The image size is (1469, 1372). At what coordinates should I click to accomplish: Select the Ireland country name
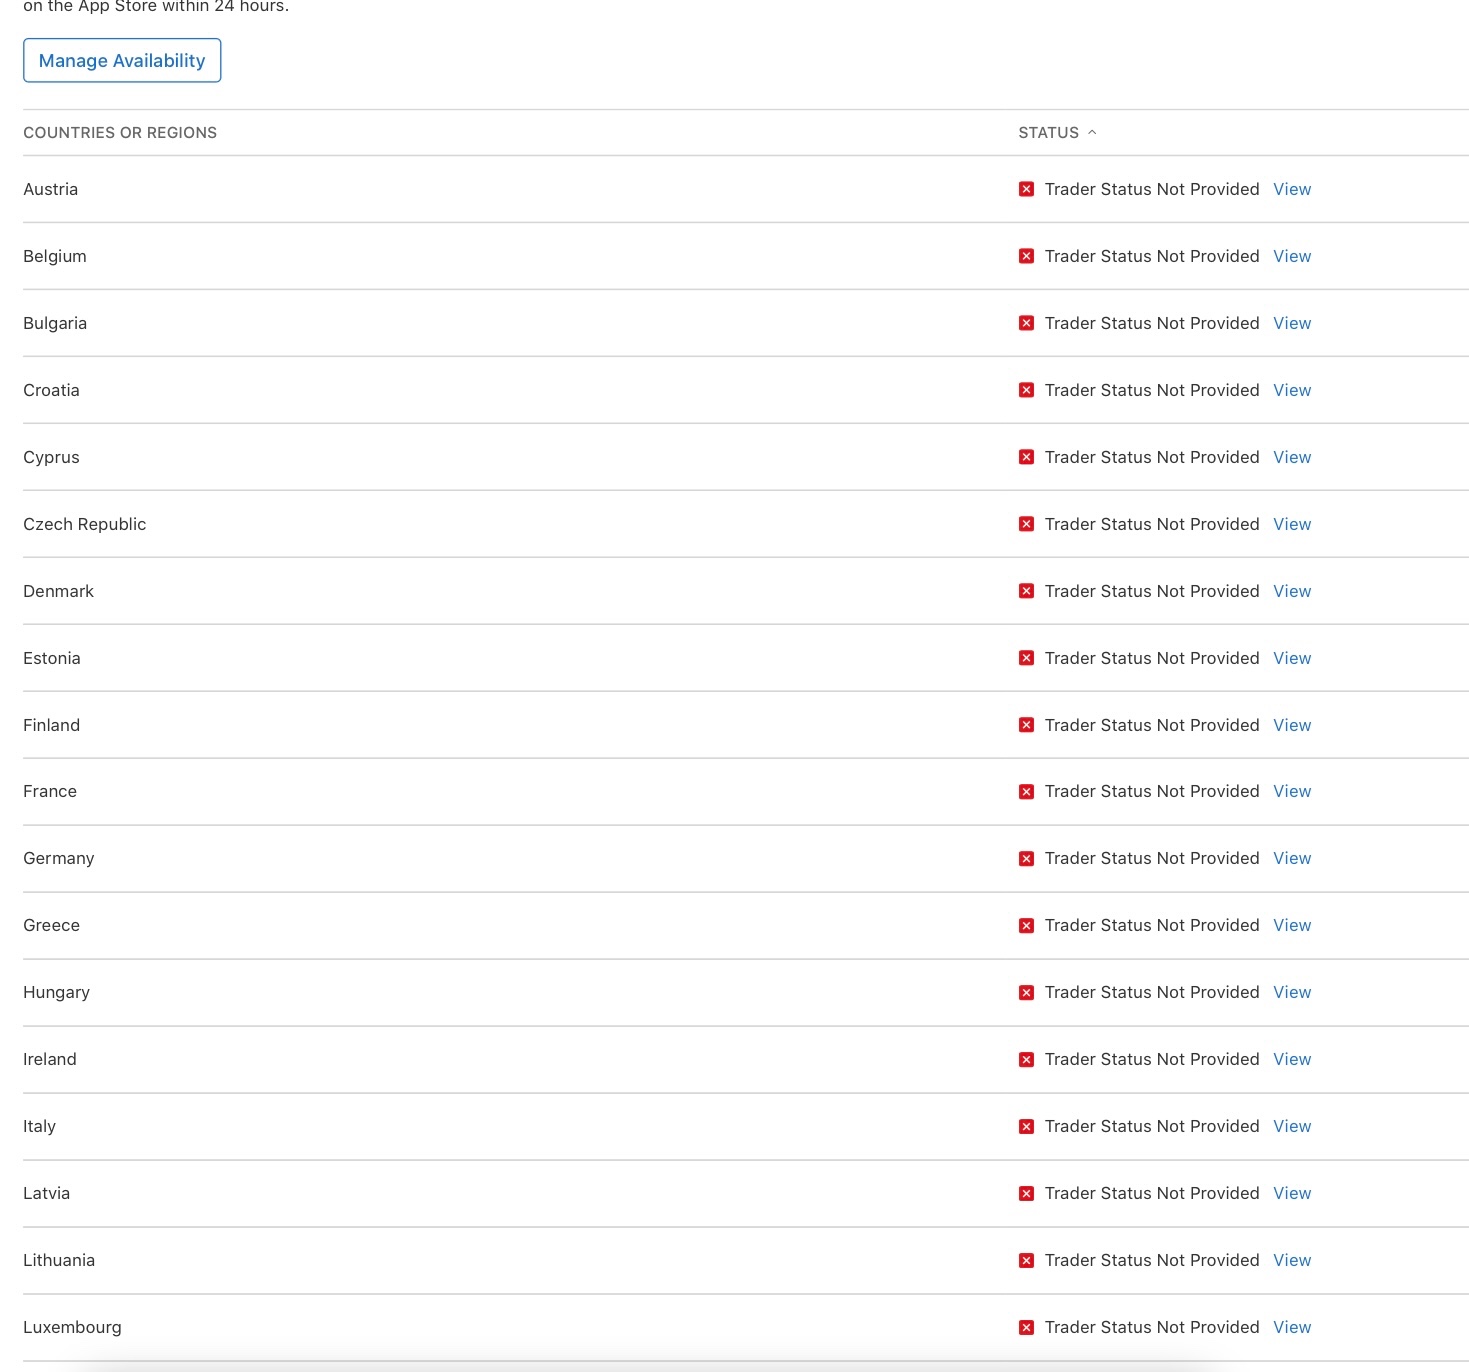coord(50,1059)
